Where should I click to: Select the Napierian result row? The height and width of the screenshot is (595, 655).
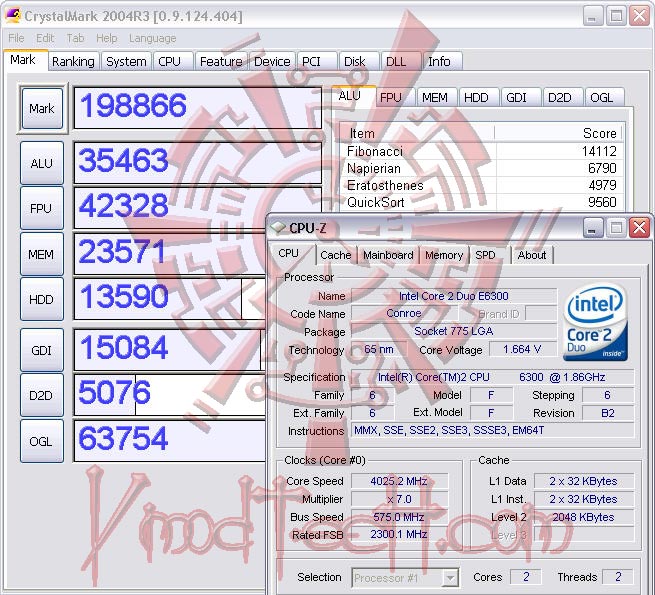pyautogui.click(x=482, y=168)
